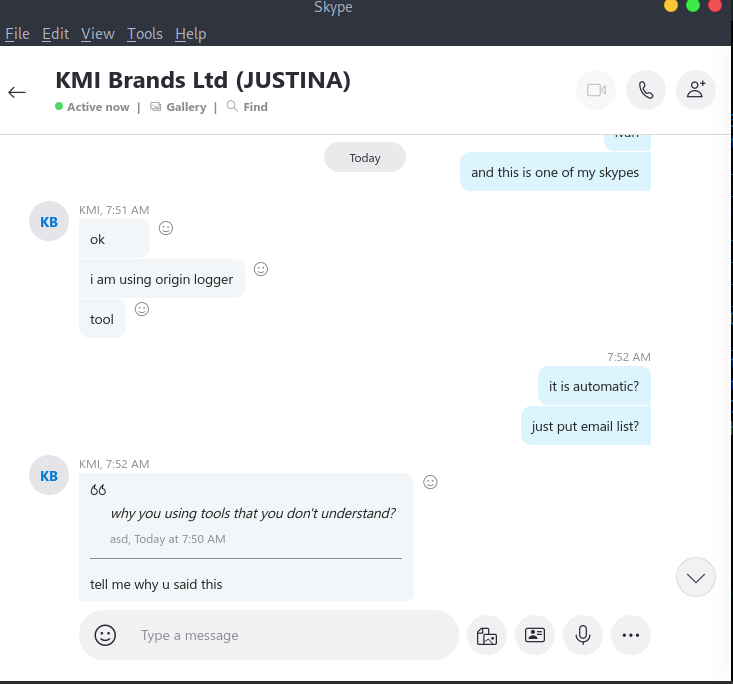
Task: Record a voice message with microphone
Action: (x=582, y=635)
